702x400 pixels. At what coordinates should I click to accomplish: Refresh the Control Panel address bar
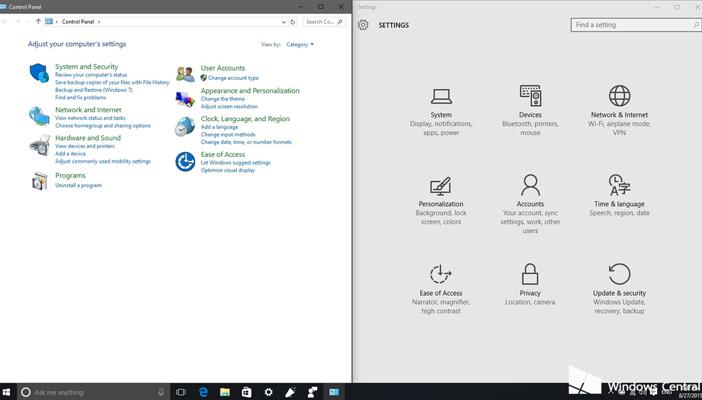[x=292, y=21]
